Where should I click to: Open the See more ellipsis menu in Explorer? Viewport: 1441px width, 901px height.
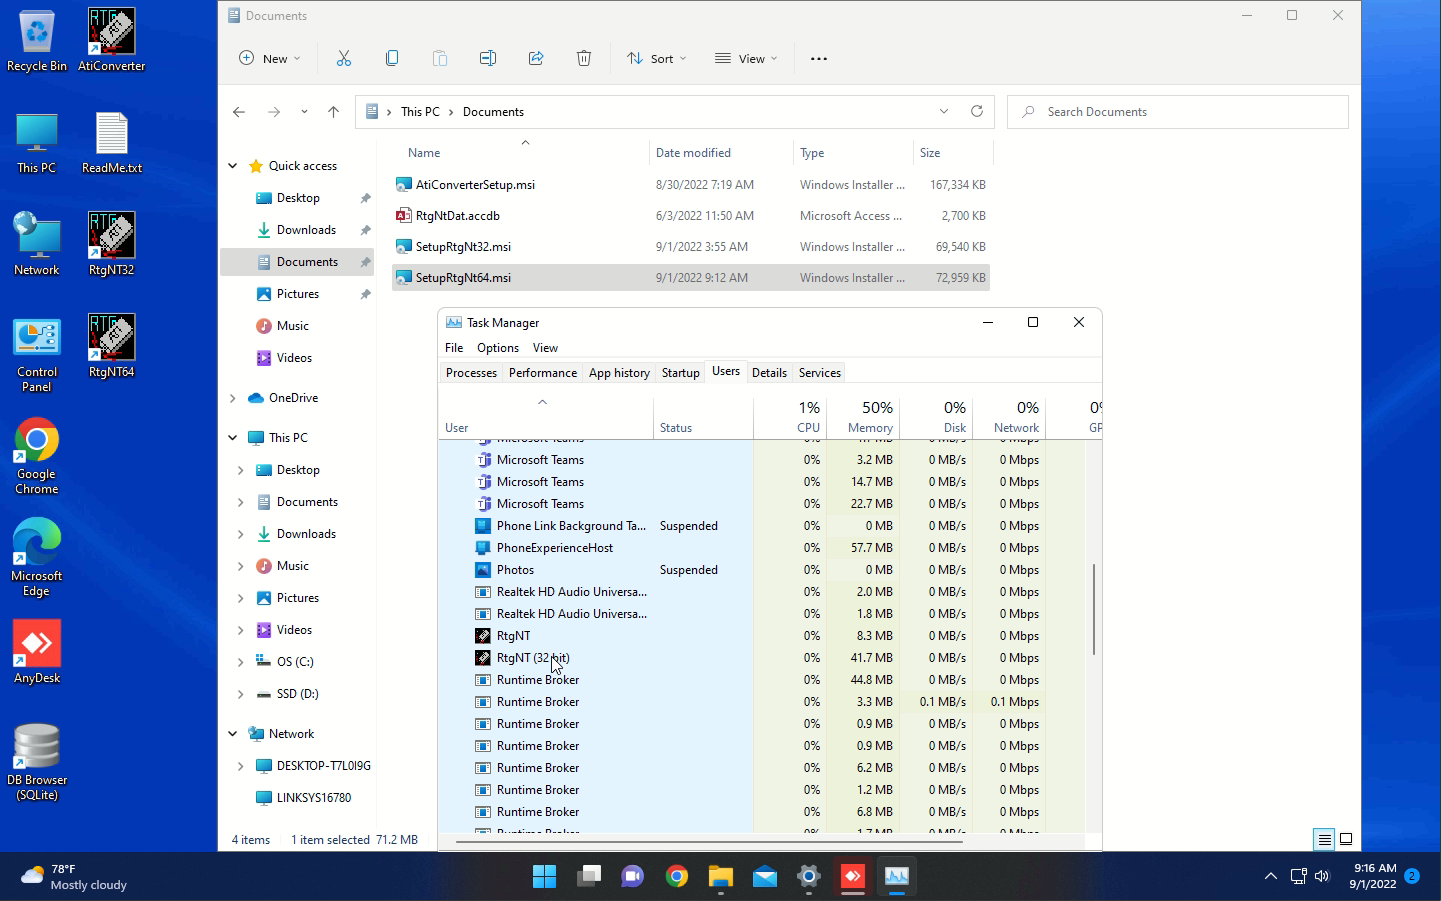(819, 59)
